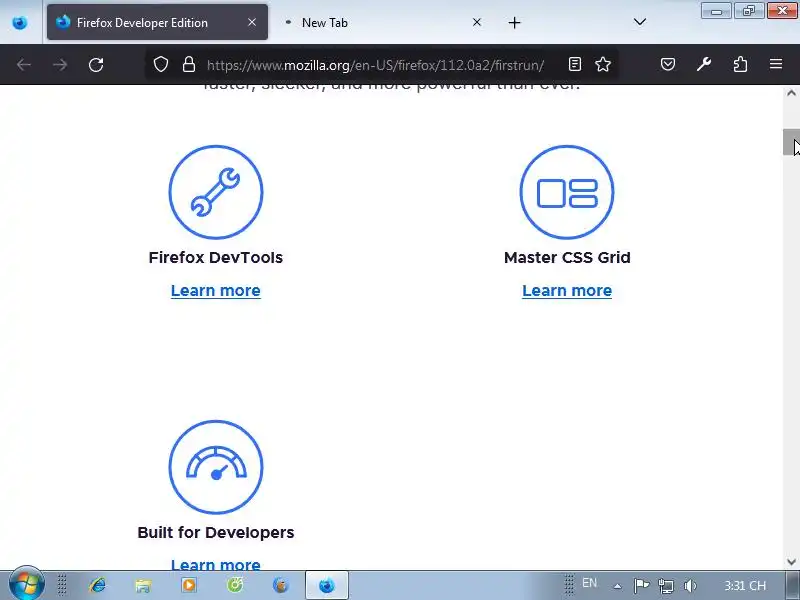The width and height of the screenshot is (800, 600).
Task: Open a new tab with plus button
Action: 514,22
